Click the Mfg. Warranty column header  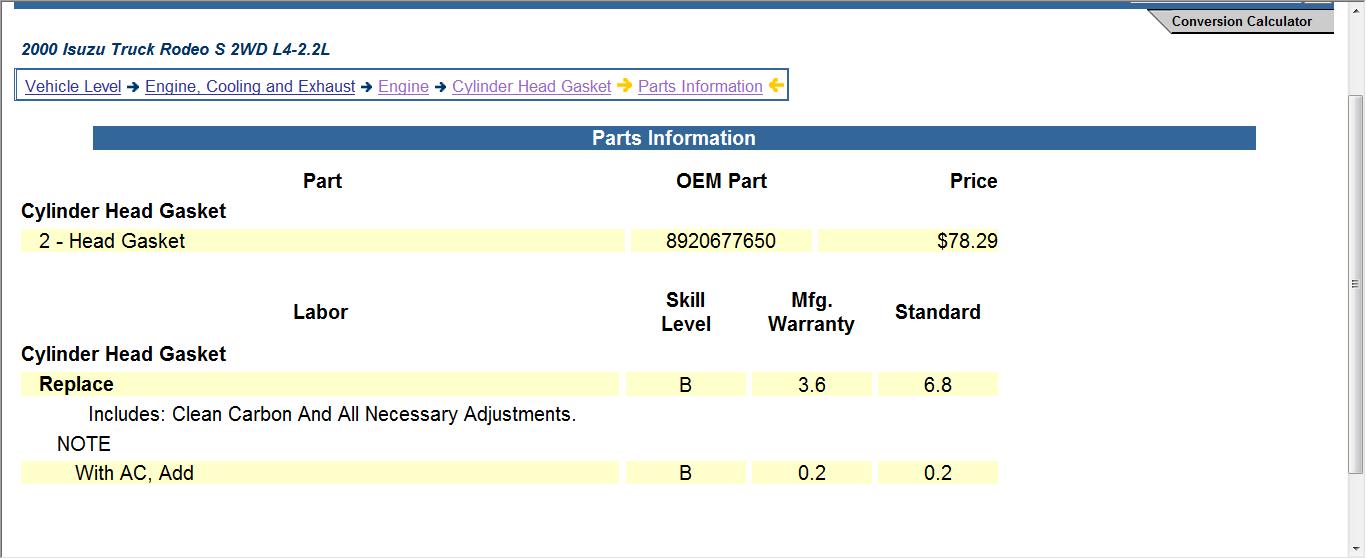811,312
